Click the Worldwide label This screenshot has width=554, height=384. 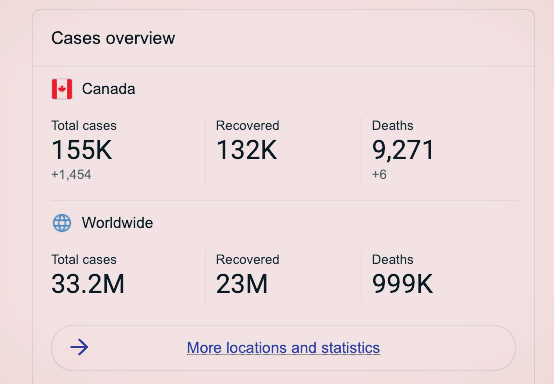click(x=117, y=223)
